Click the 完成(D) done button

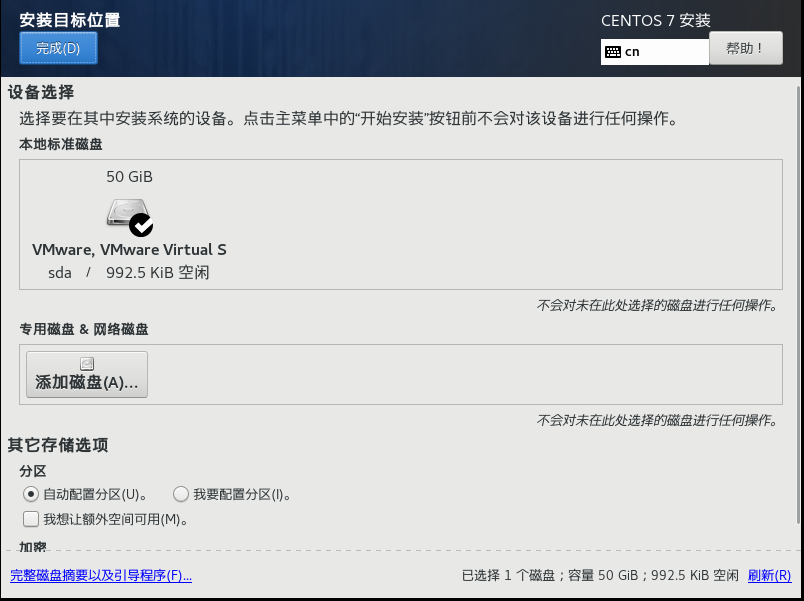pyautogui.click(x=58, y=48)
